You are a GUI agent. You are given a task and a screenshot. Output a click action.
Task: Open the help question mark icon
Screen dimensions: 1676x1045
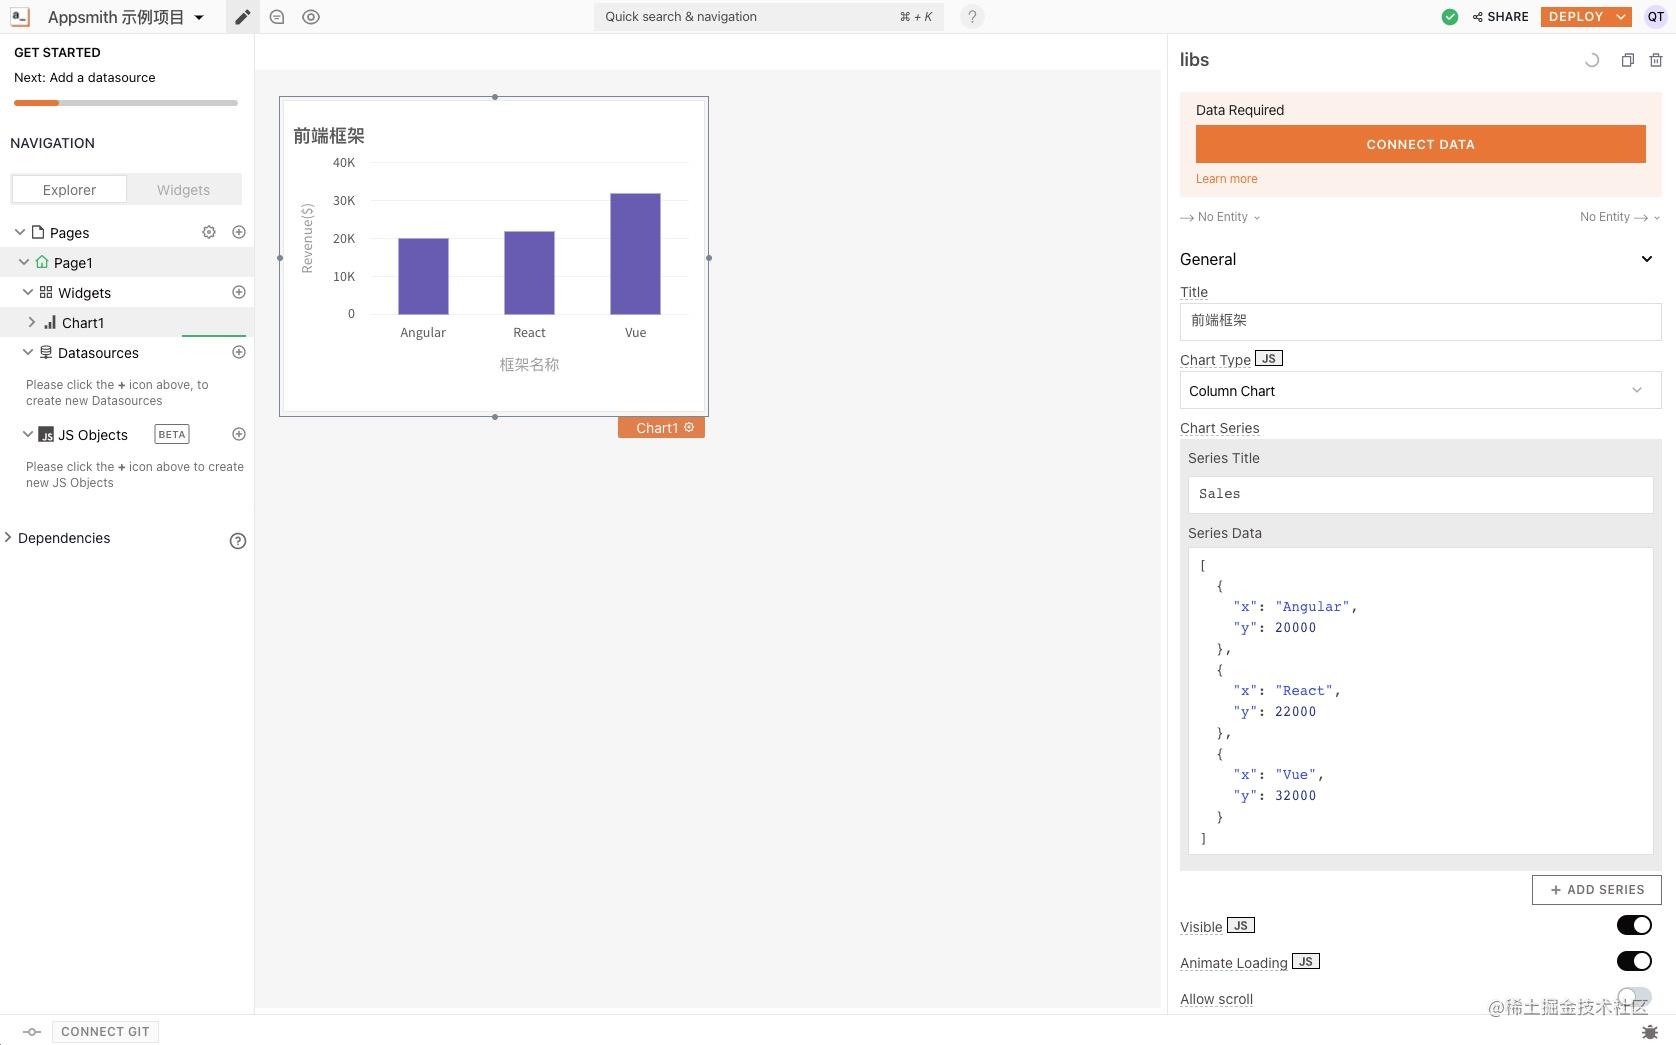coord(972,17)
